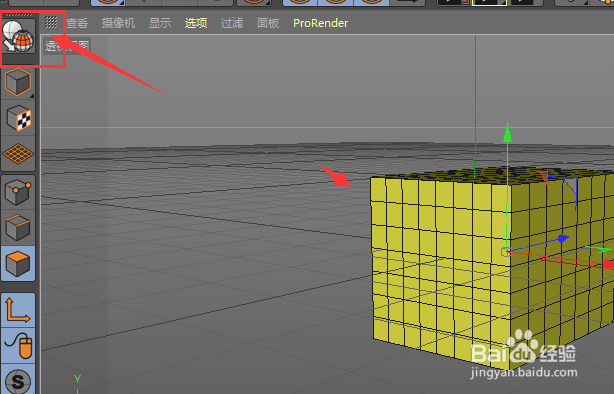Toggle the Enable Axis tool
Viewport: 614px width, 394px height.
tap(18, 310)
